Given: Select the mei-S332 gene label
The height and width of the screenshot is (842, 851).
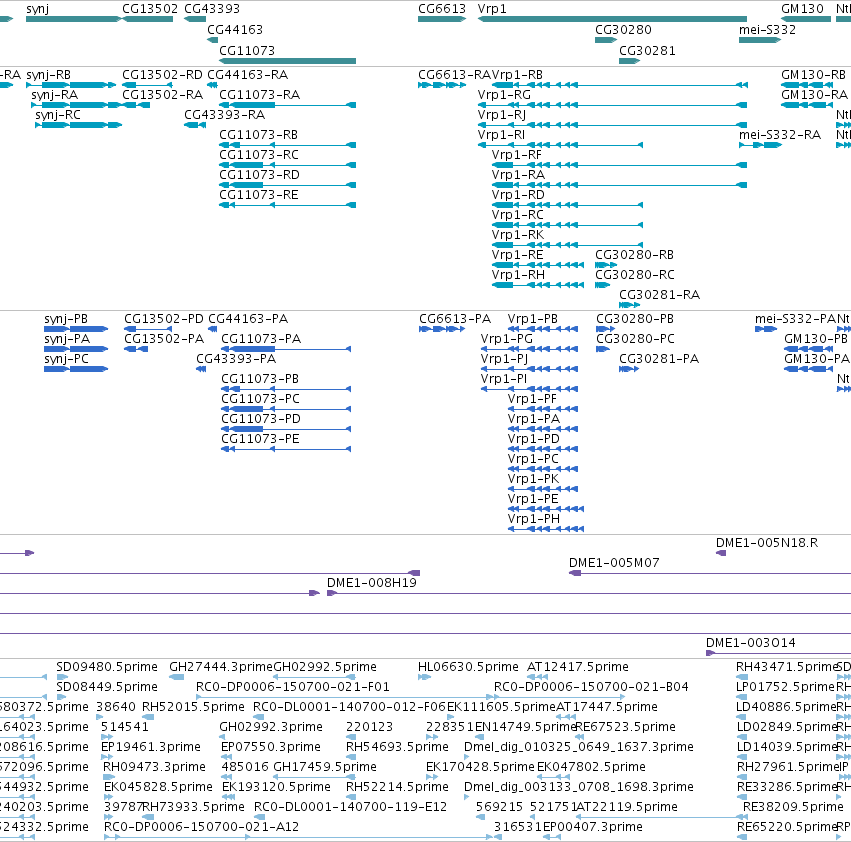Looking at the screenshot, I should pos(767,29).
